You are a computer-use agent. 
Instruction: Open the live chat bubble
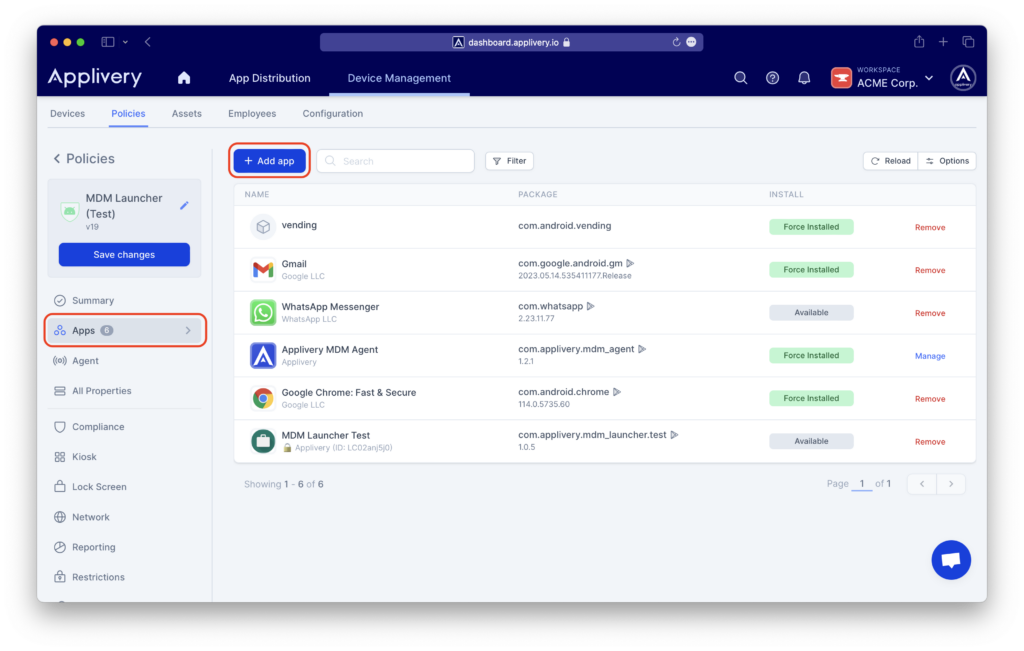[951, 560]
